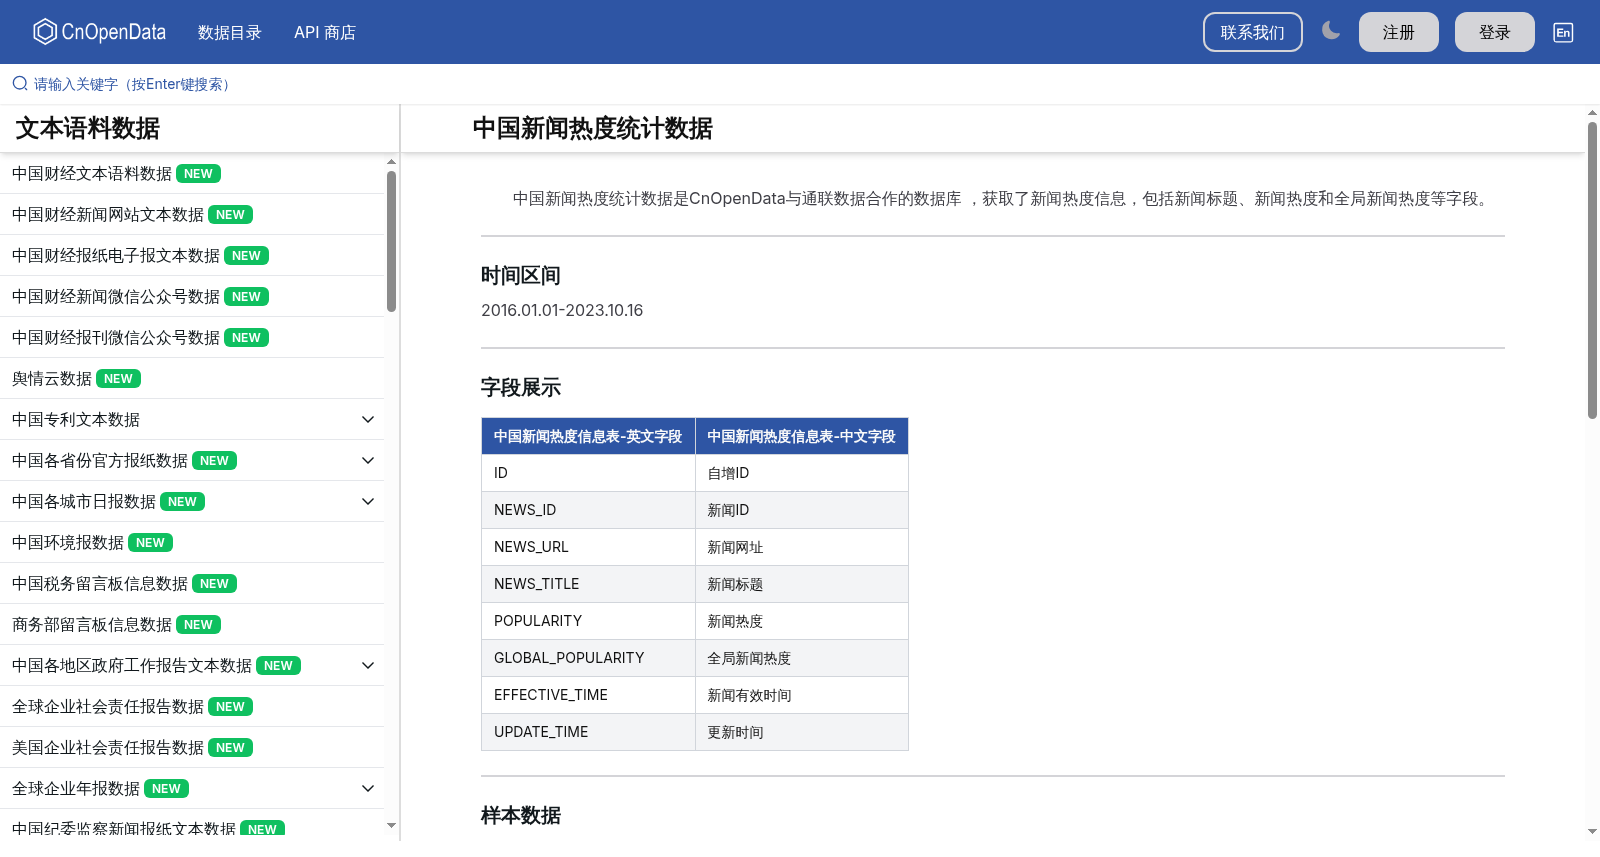Open the 数据目录 menu
Screen dimensions: 1600x857
click(230, 33)
